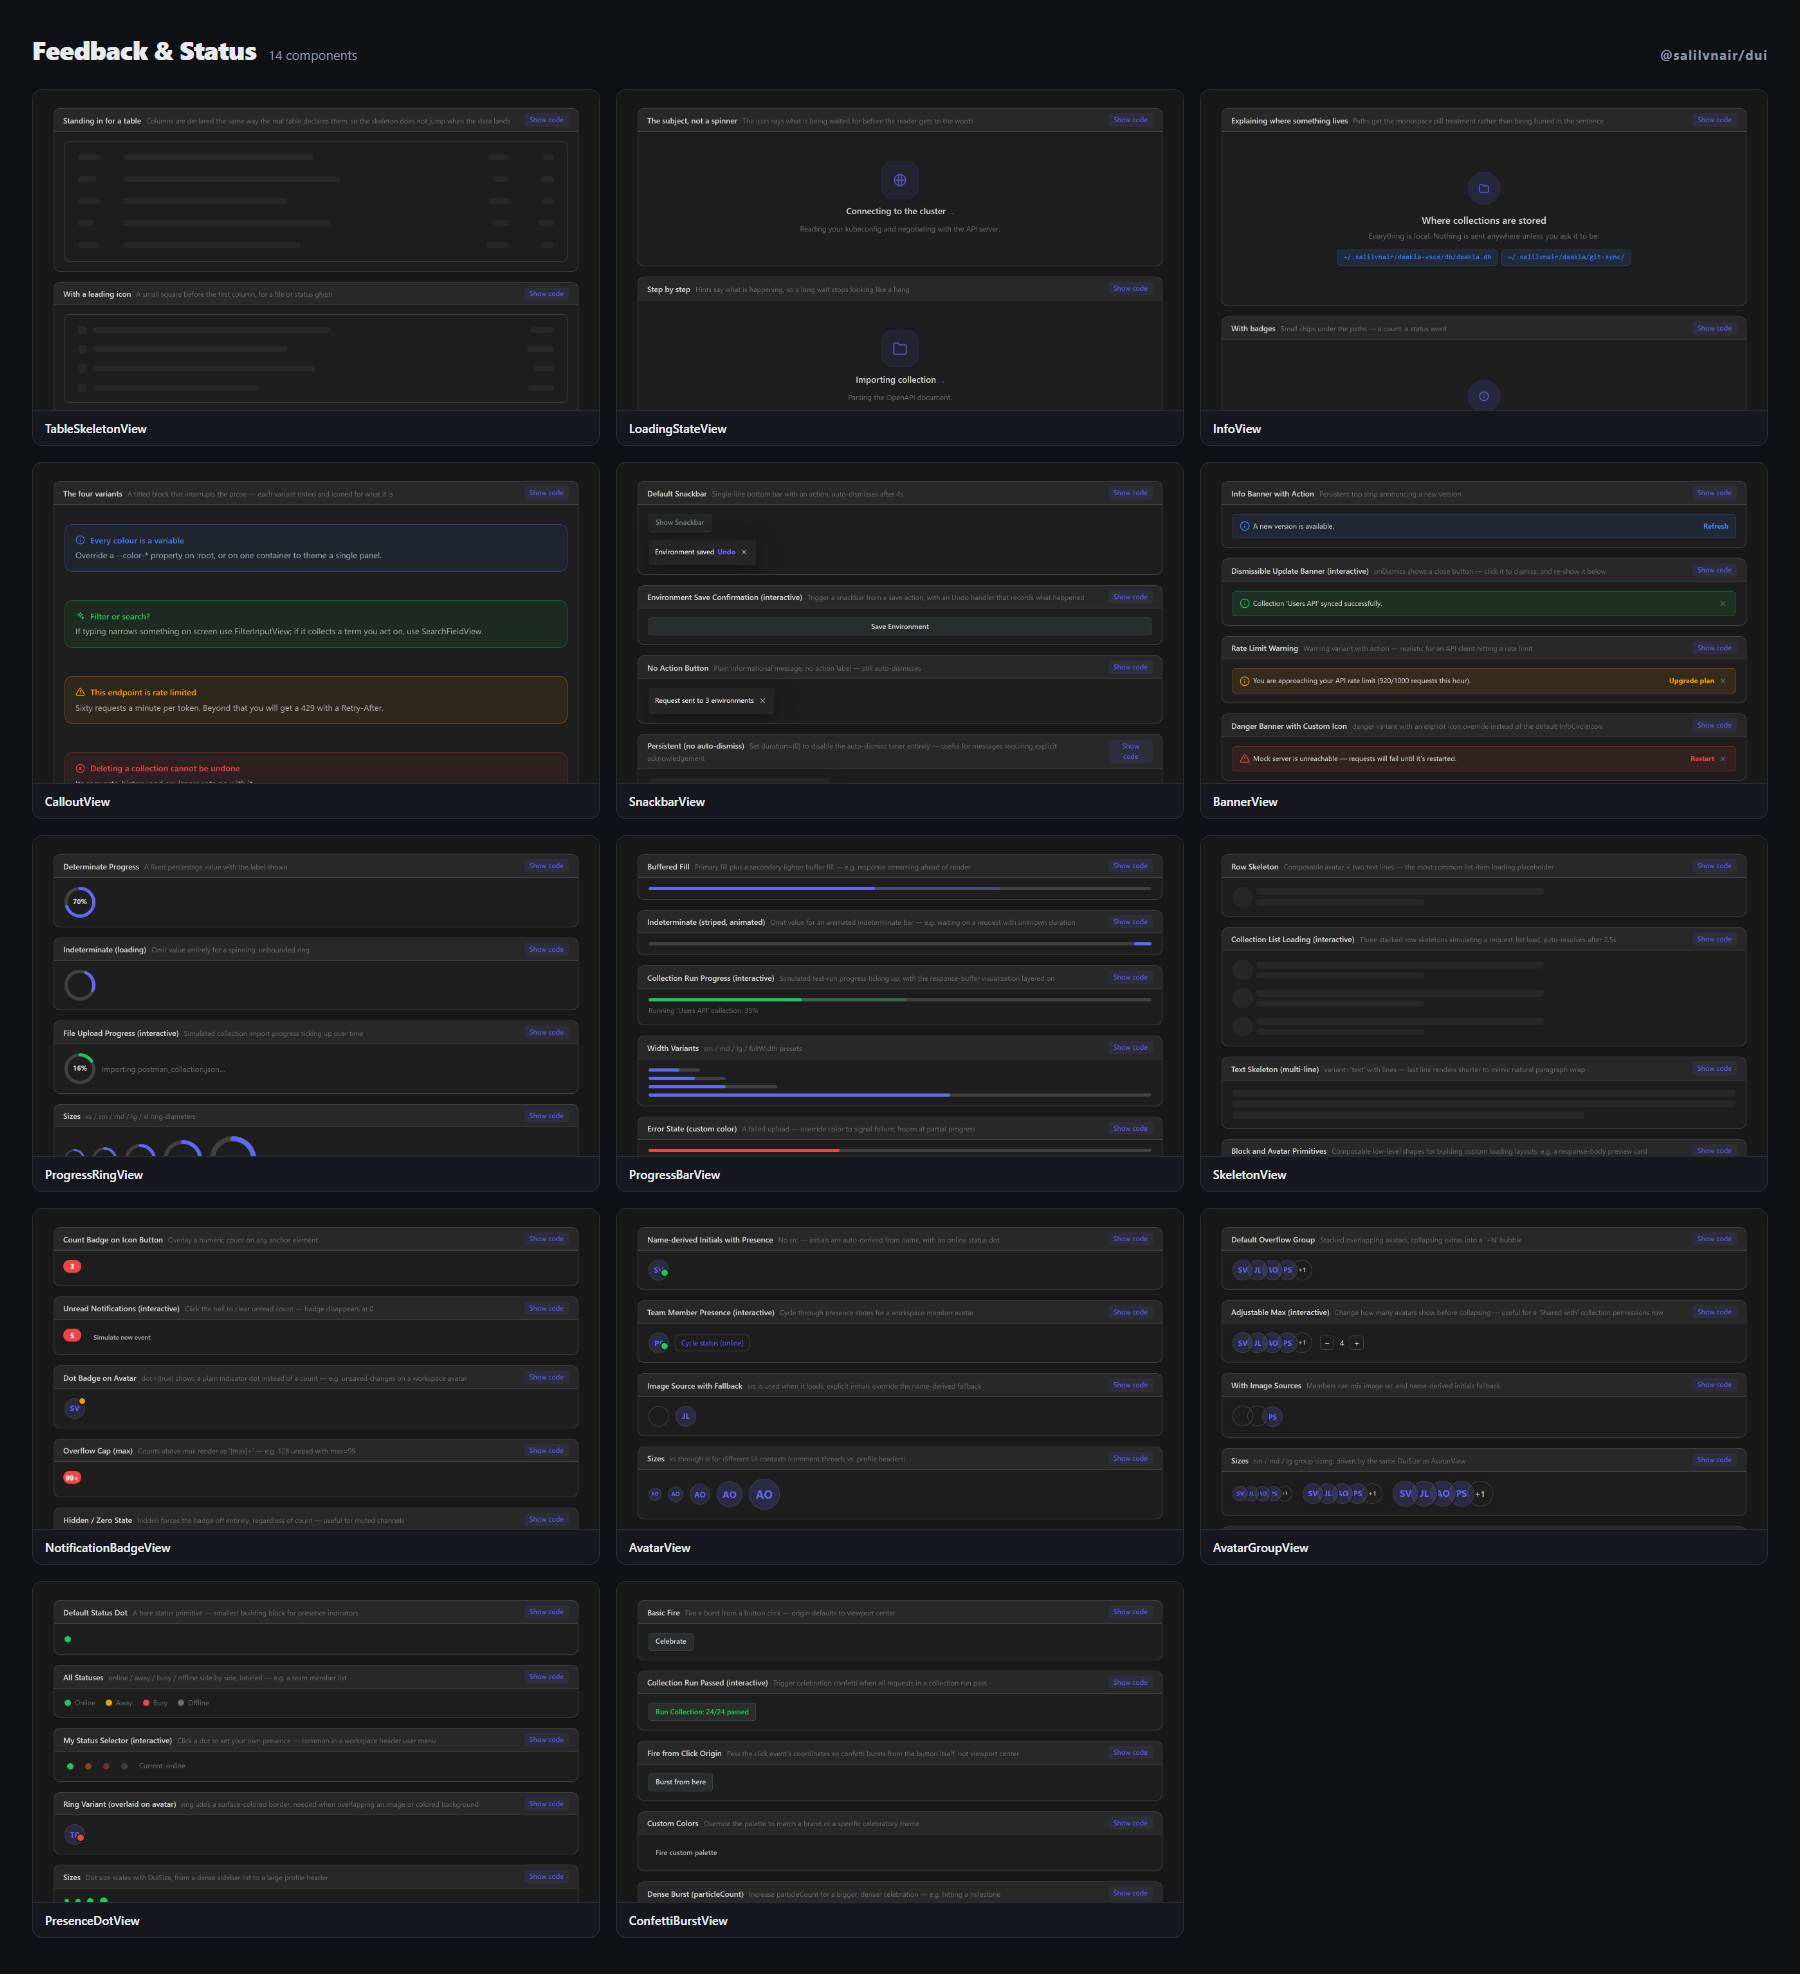Click the daakia.db path chip
Screen dimensions: 1800x1974
(1416, 257)
